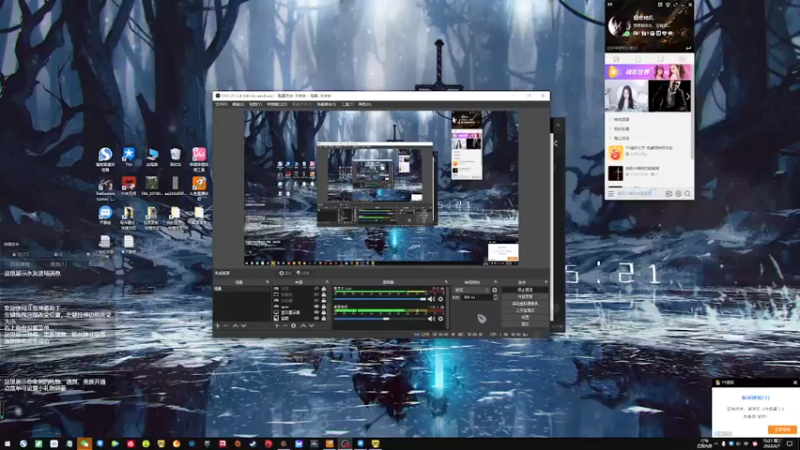The image size is (800, 450).
Task: Open transition properties gear in Scene Transitions
Action: (x=494, y=290)
